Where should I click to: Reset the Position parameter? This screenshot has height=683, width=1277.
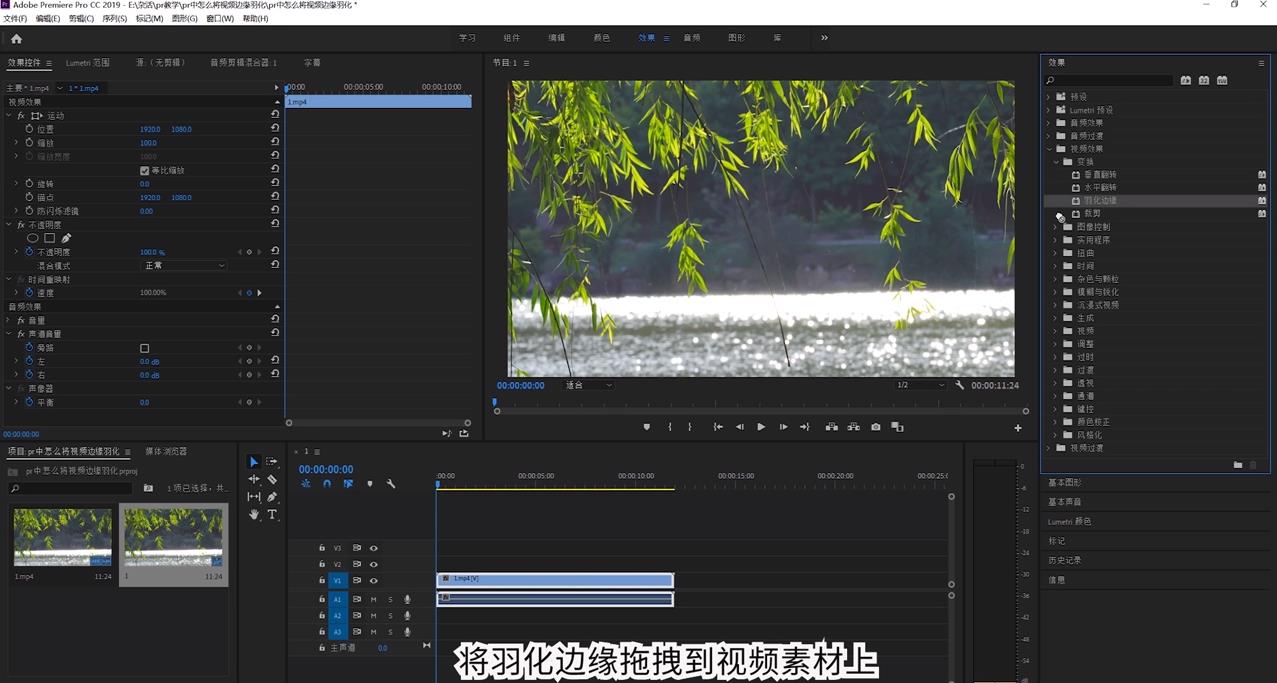click(275, 129)
